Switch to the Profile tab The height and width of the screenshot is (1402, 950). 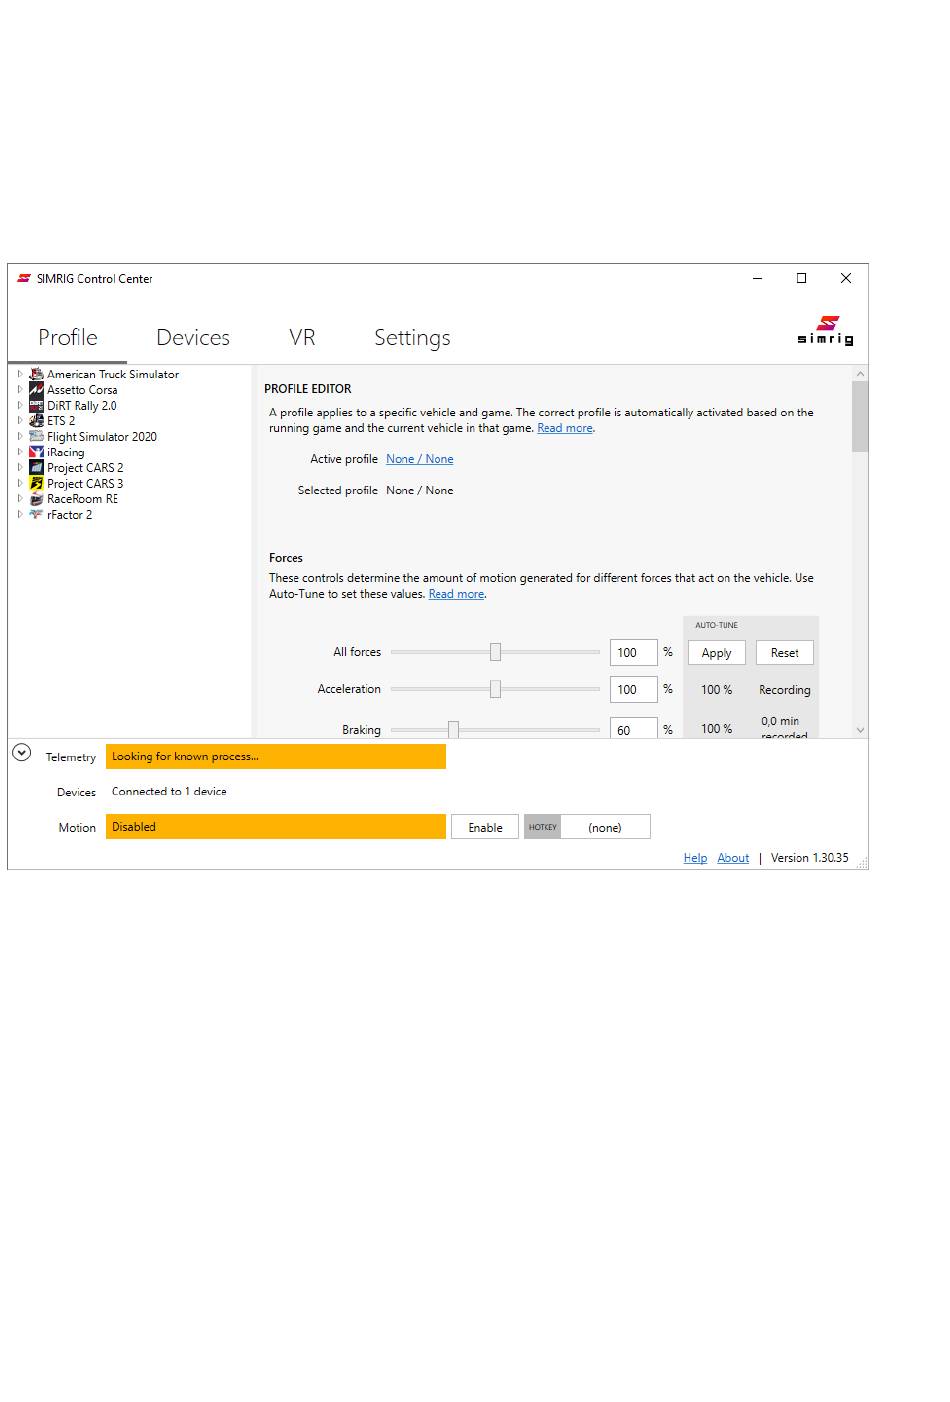pyautogui.click(x=68, y=338)
